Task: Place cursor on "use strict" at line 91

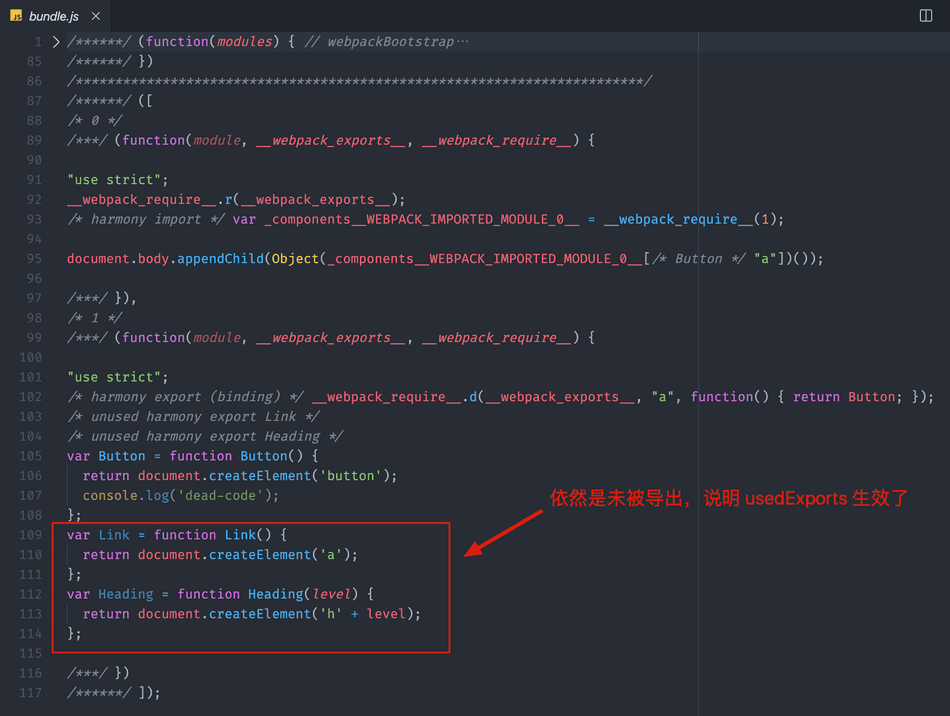Action: 111,180
